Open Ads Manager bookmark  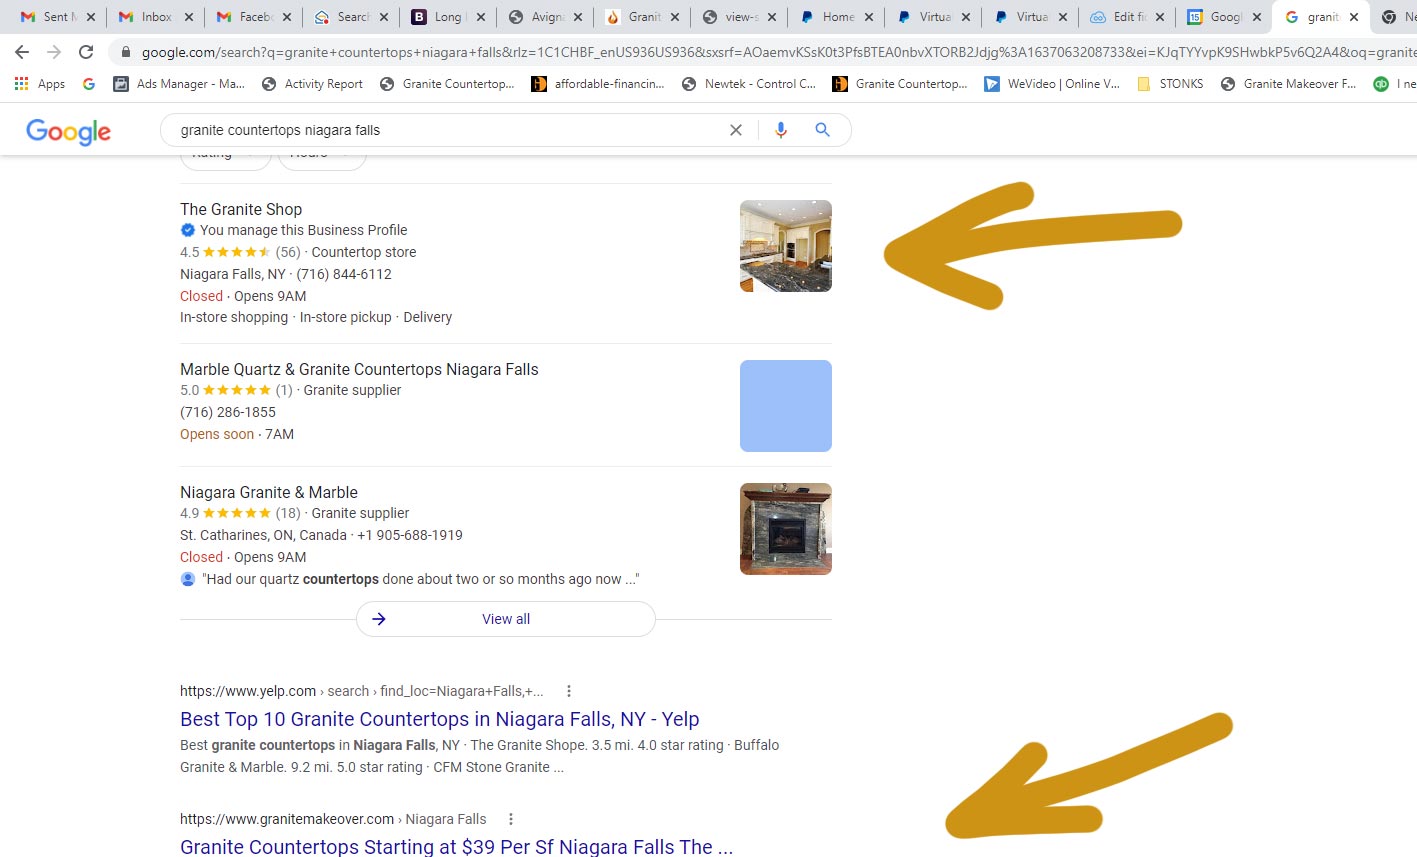click(179, 84)
